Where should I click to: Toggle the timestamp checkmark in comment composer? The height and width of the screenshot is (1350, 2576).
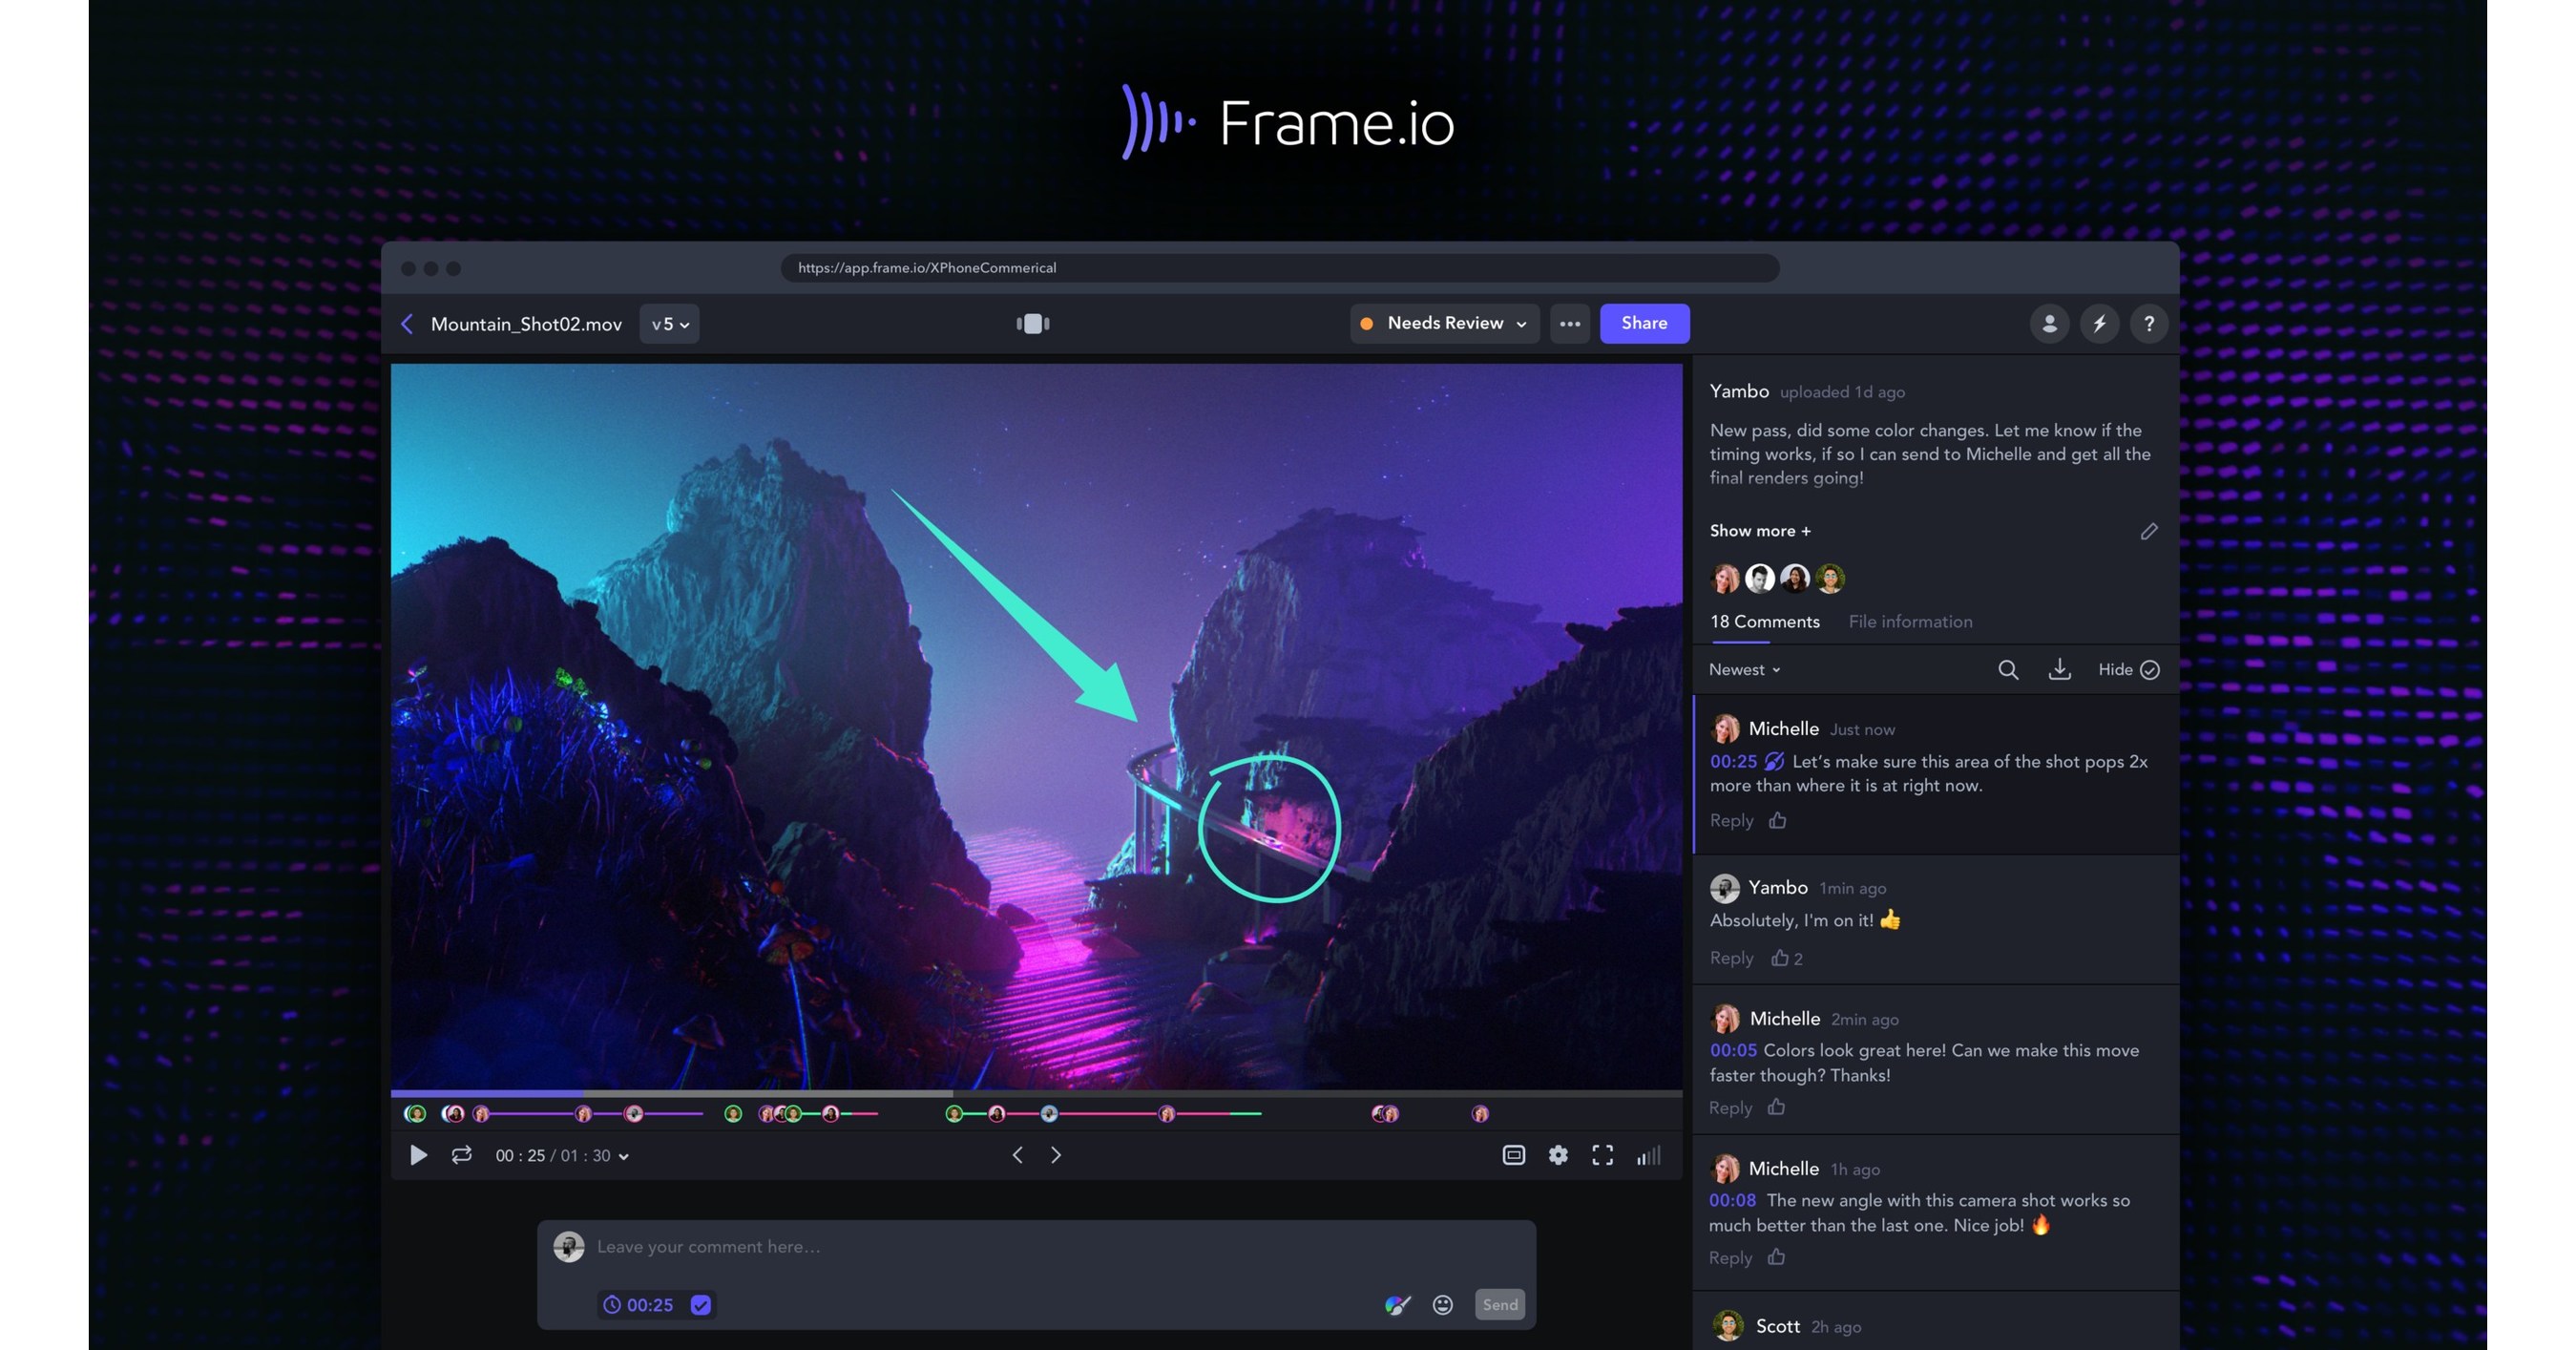700,1304
